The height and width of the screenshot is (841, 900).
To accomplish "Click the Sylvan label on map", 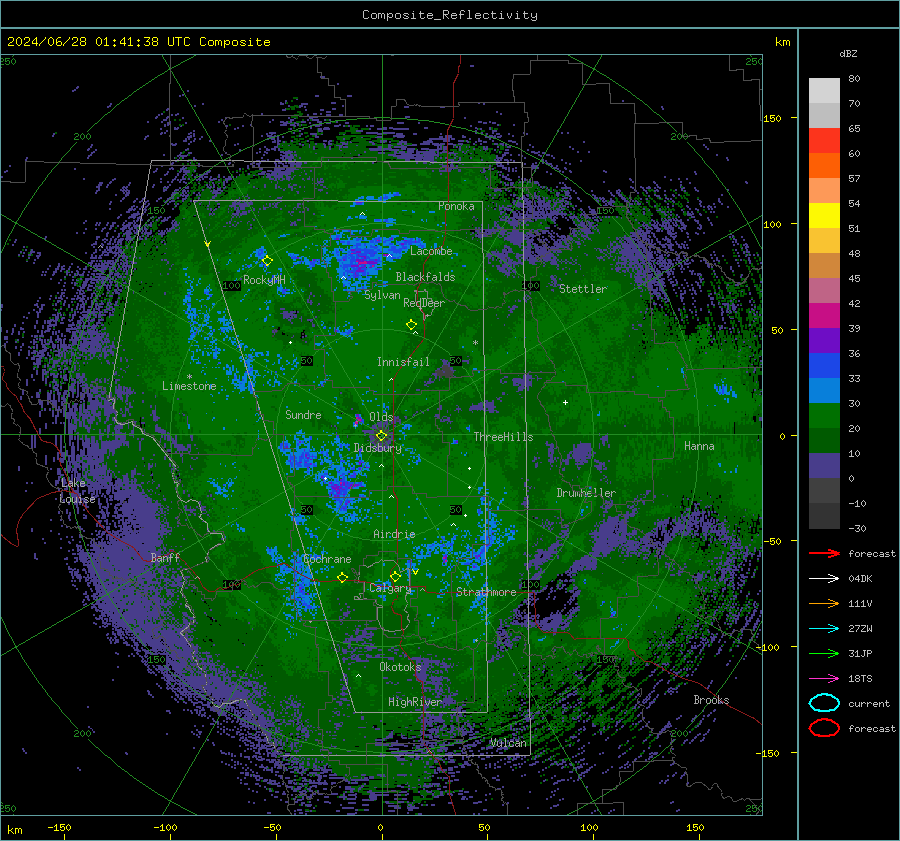I will tap(382, 295).
